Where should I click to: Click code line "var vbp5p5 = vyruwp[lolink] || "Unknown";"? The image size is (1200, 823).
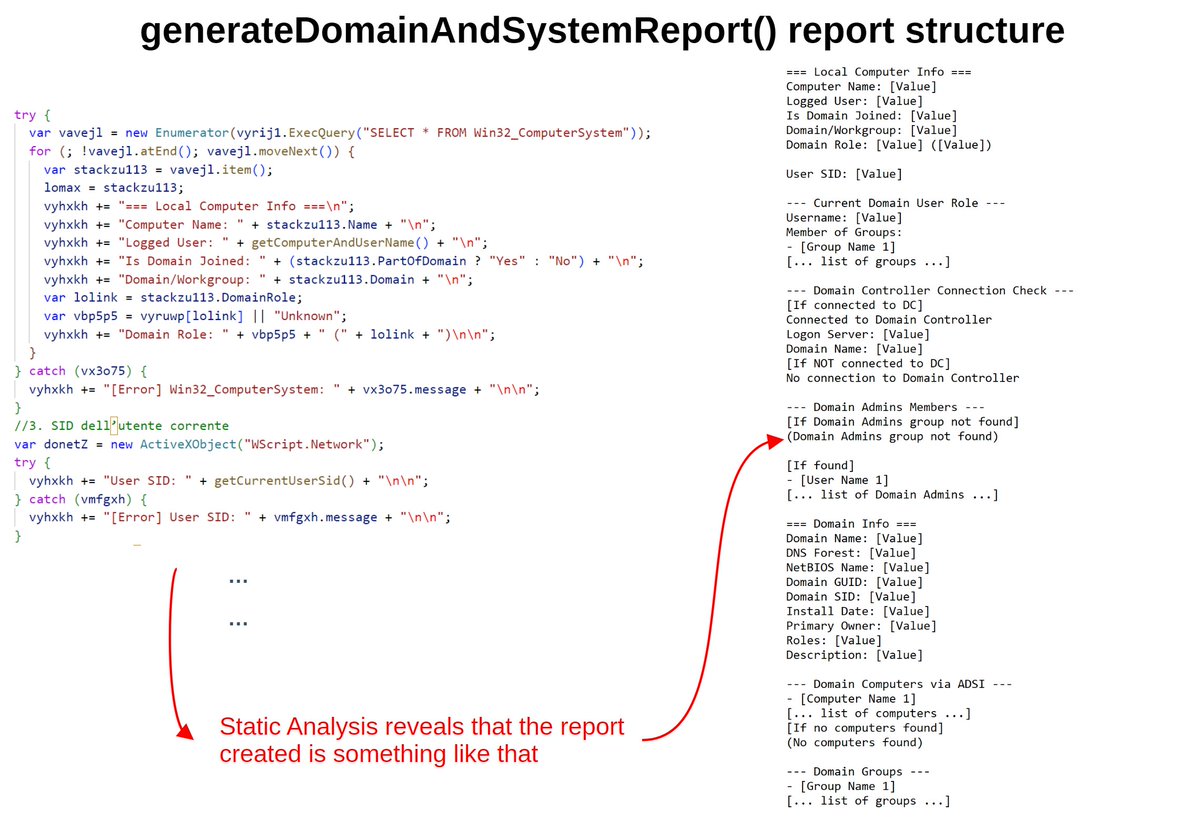tap(195, 317)
